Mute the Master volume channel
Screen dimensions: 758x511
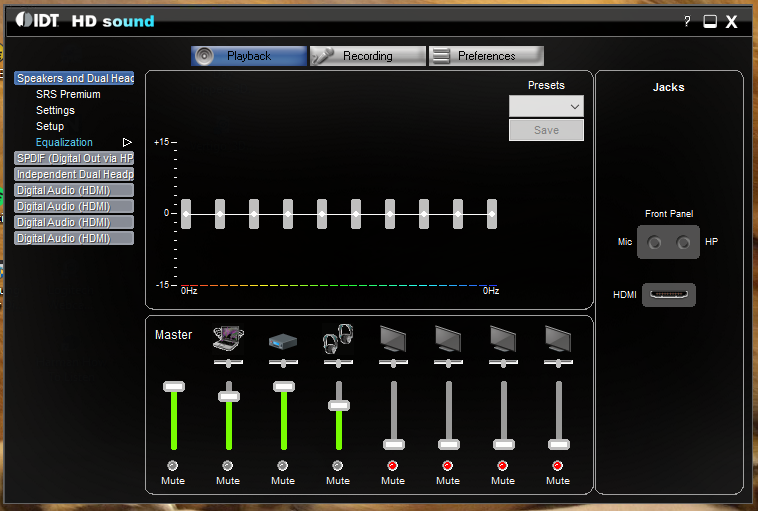pyautogui.click(x=173, y=466)
